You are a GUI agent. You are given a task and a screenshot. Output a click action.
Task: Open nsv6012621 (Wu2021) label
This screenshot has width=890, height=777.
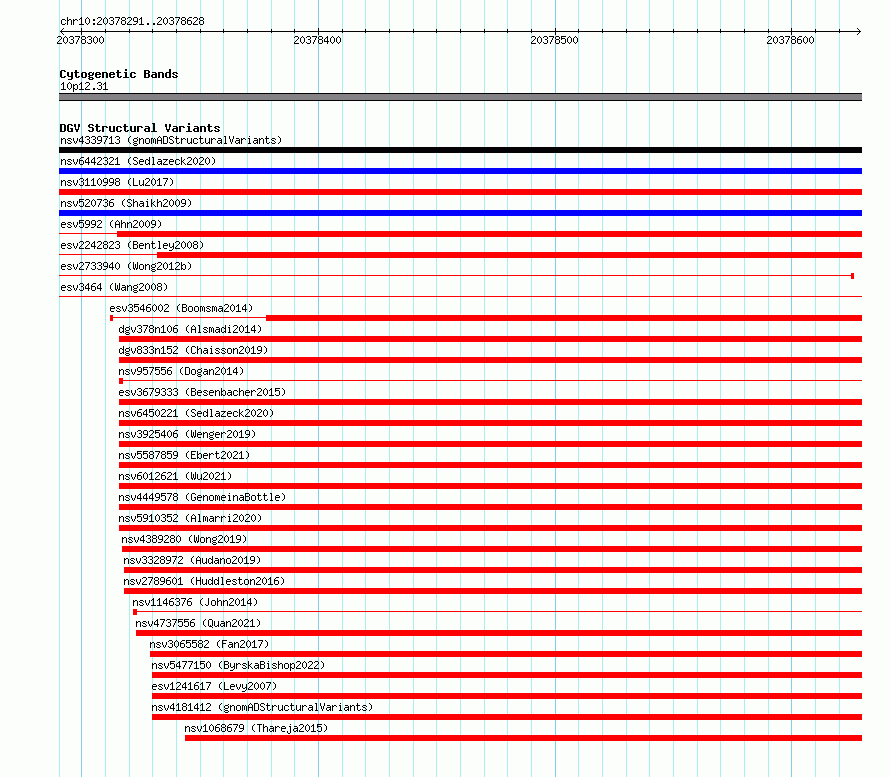coord(175,476)
